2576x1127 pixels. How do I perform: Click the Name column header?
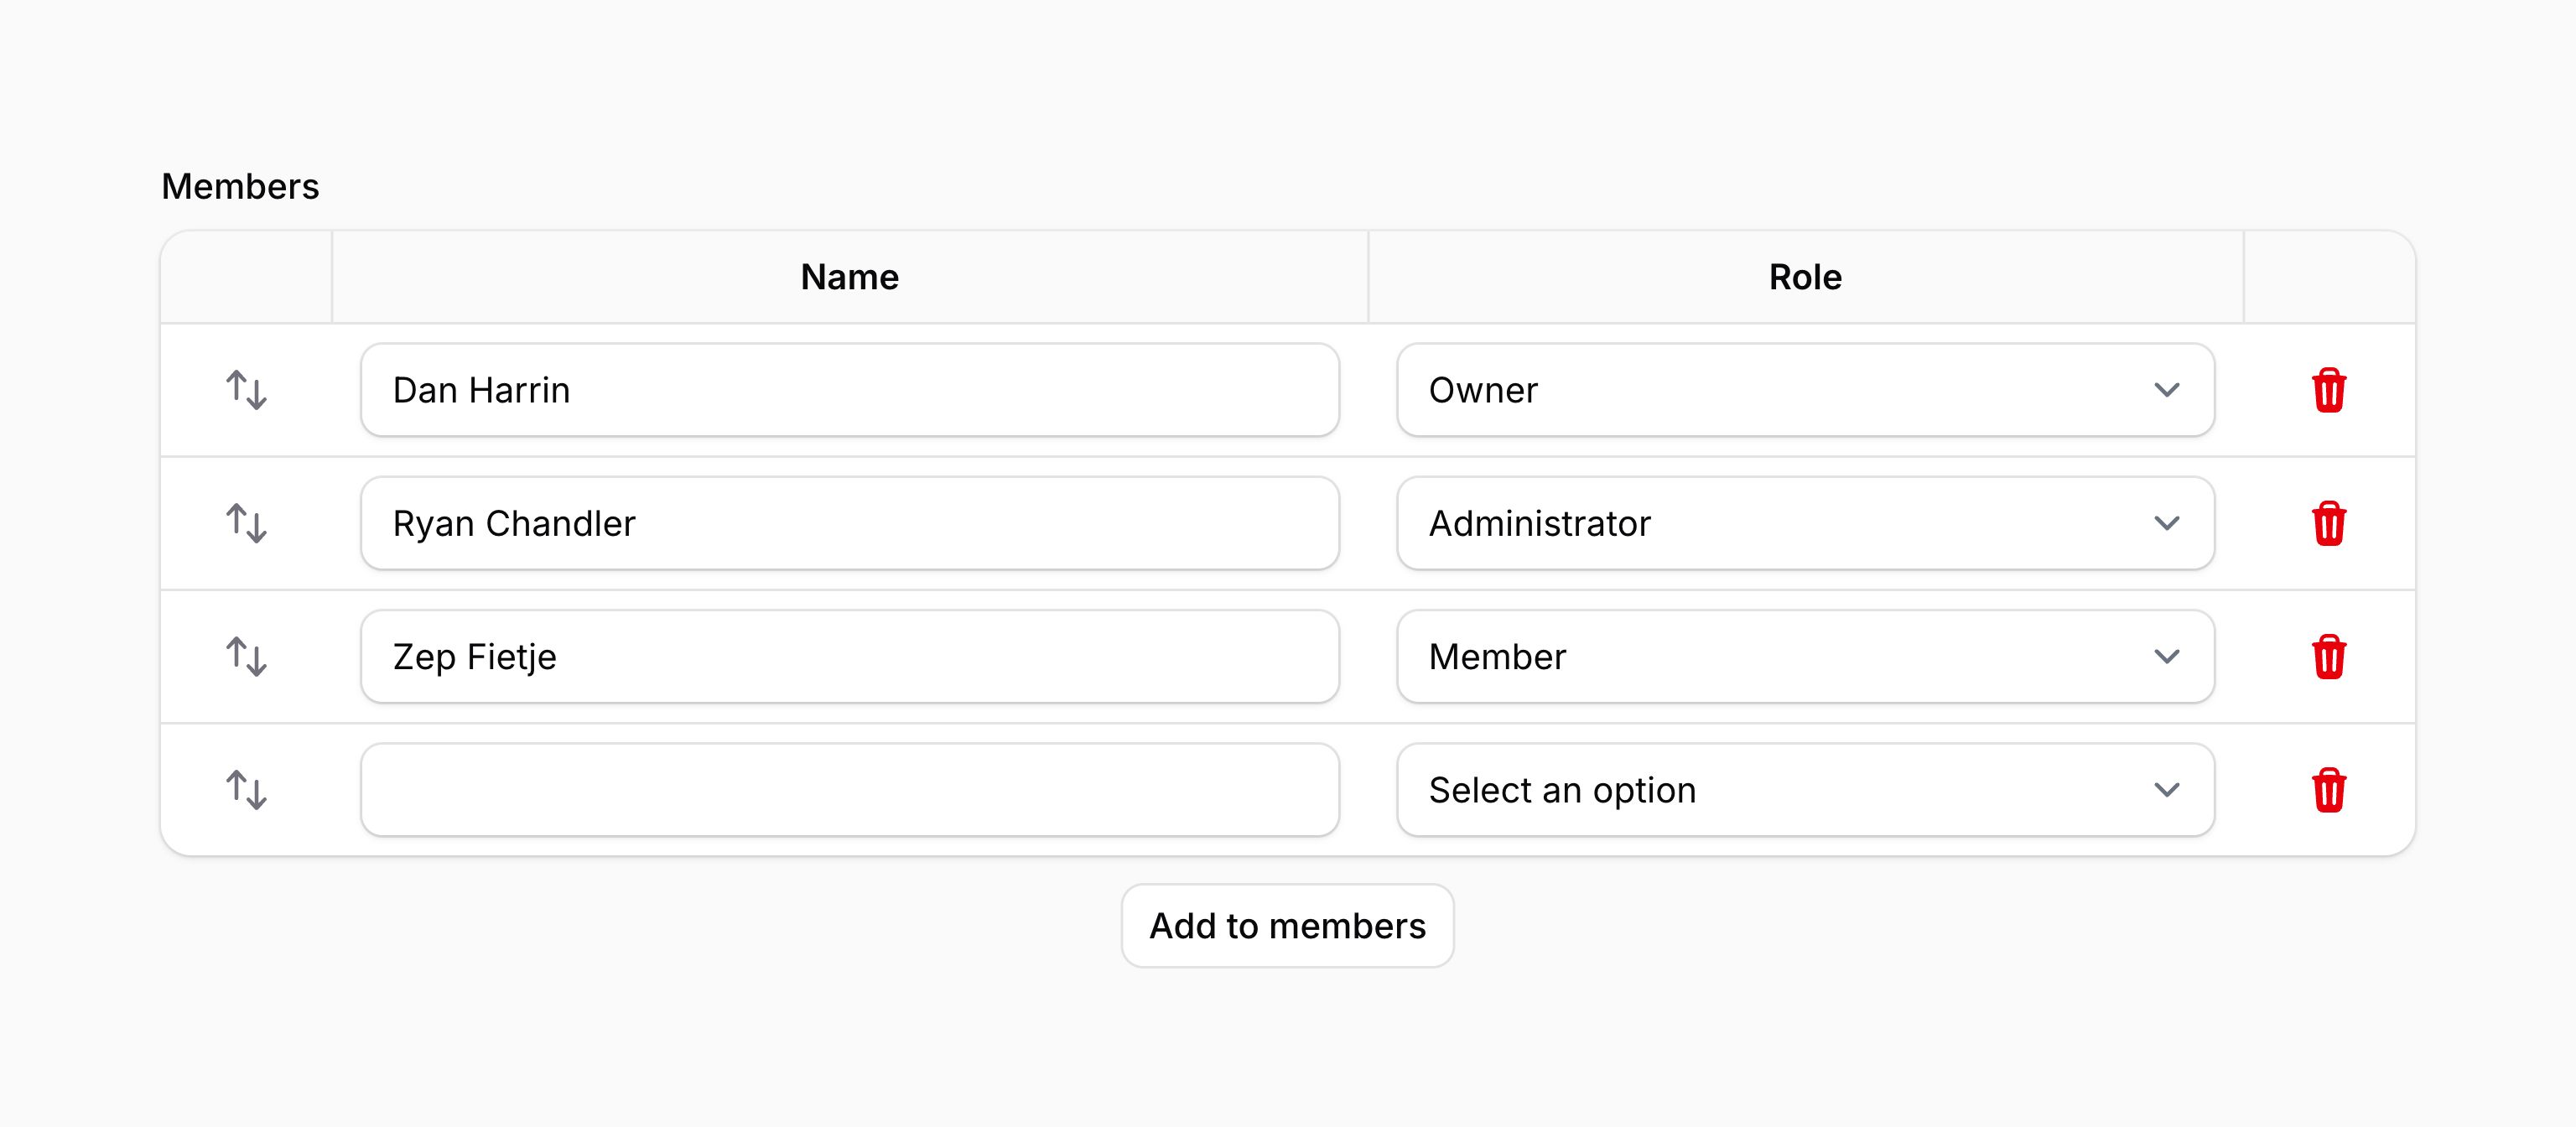(849, 277)
